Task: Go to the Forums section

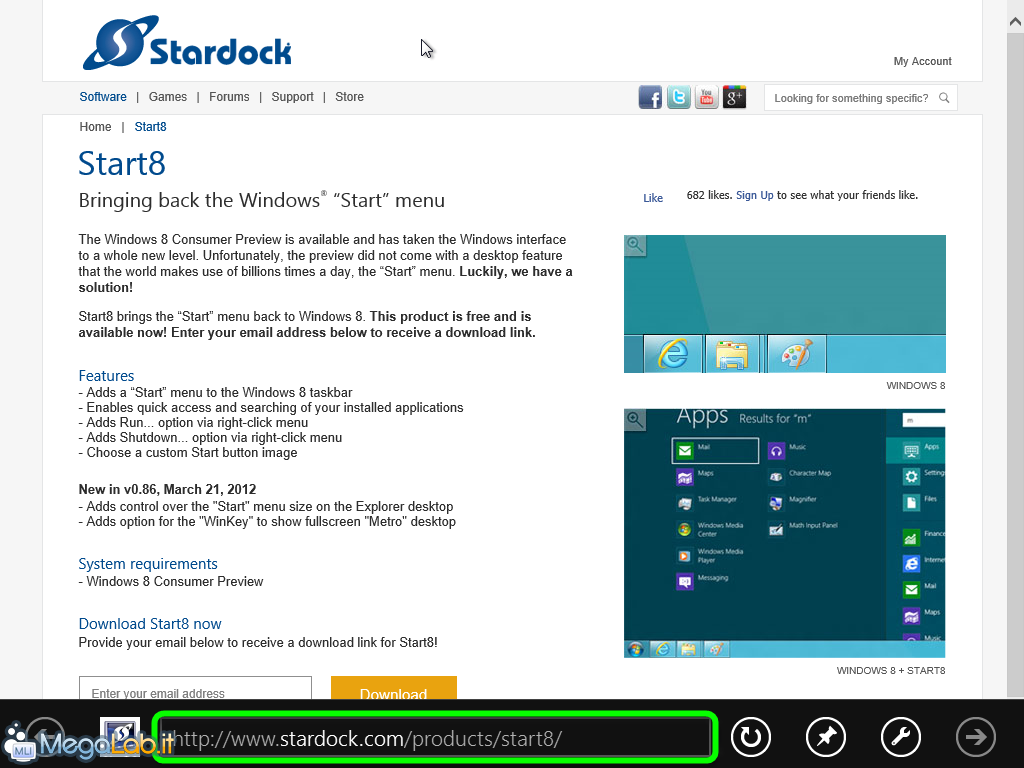Action: (x=229, y=97)
